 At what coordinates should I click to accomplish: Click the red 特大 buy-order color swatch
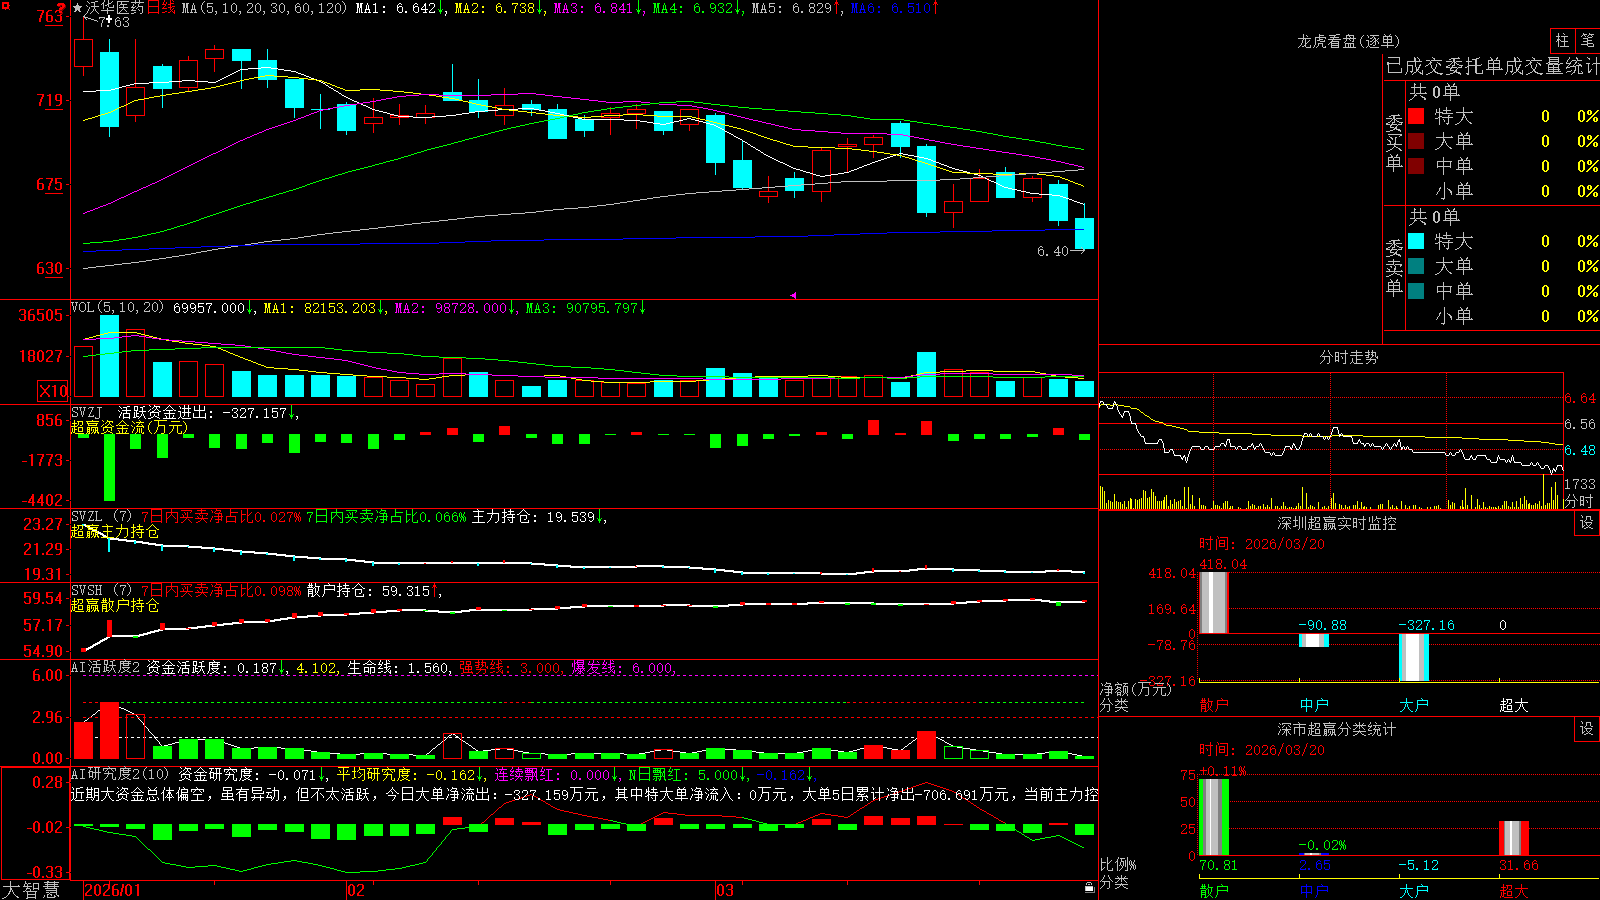pyautogui.click(x=1416, y=116)
